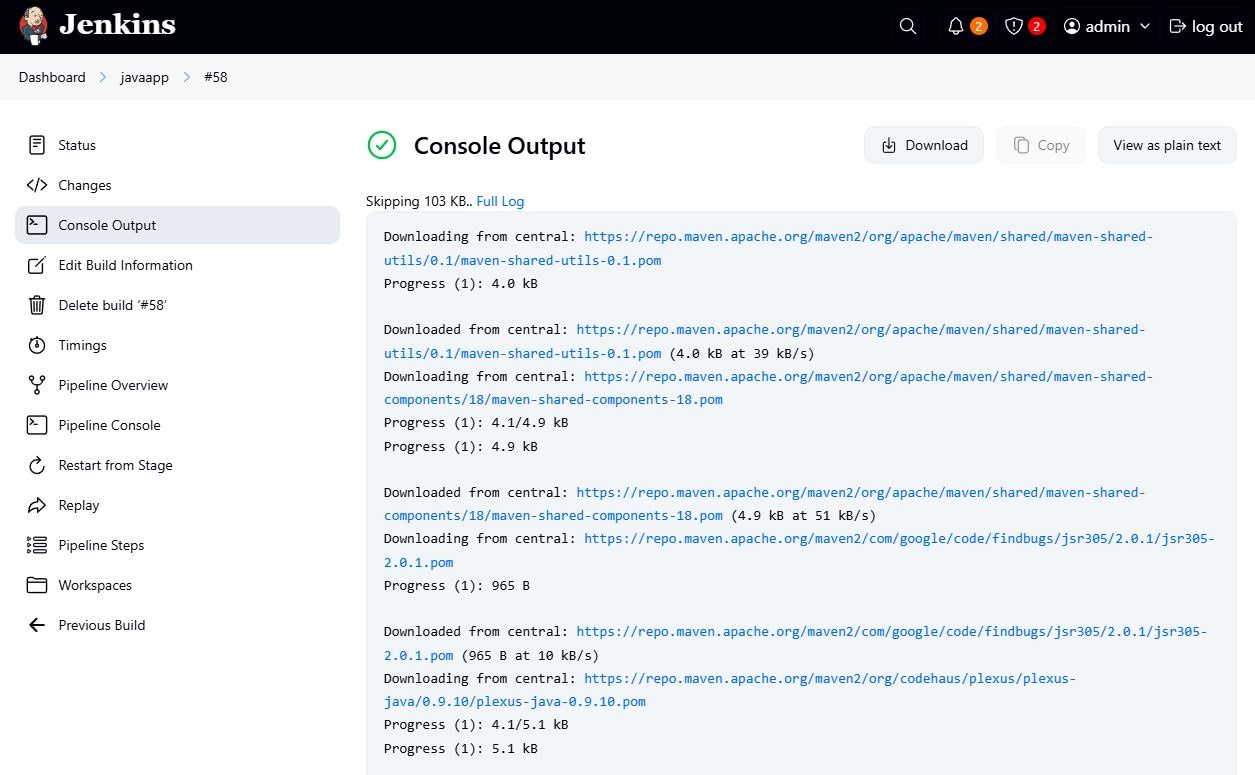
Task: Click 'Progress (1): 4.1/4.9 kB' line
Action: pos(476,422)
